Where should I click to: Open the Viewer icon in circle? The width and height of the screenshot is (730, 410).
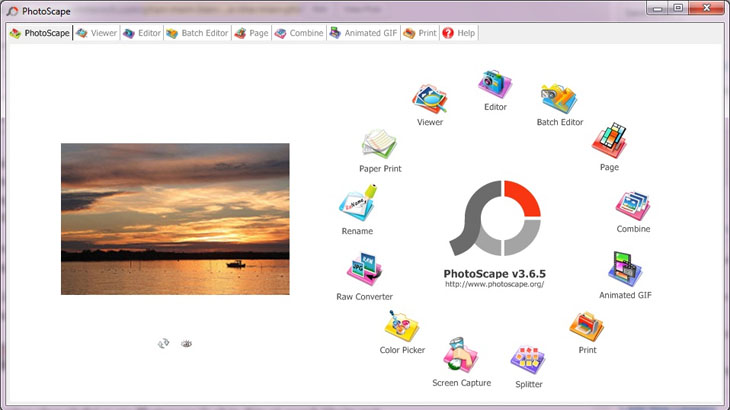point(430,99)
